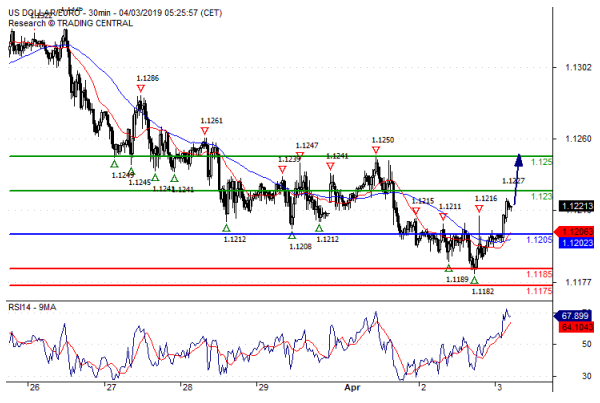Screen dimensions: 600x403
Task: Click the green 1.125 resistance level label
Action: (541, 161)
